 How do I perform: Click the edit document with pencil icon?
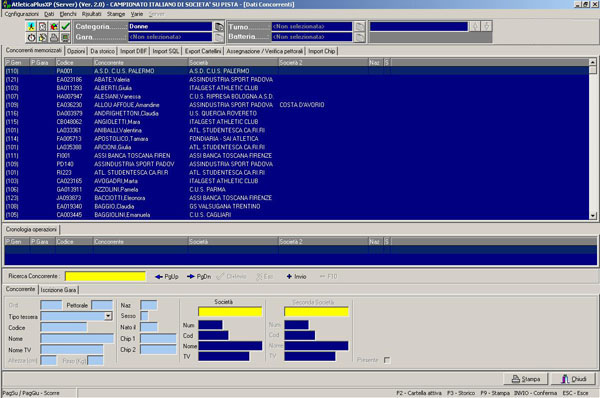pyautogui.click(x=42, y=37)
